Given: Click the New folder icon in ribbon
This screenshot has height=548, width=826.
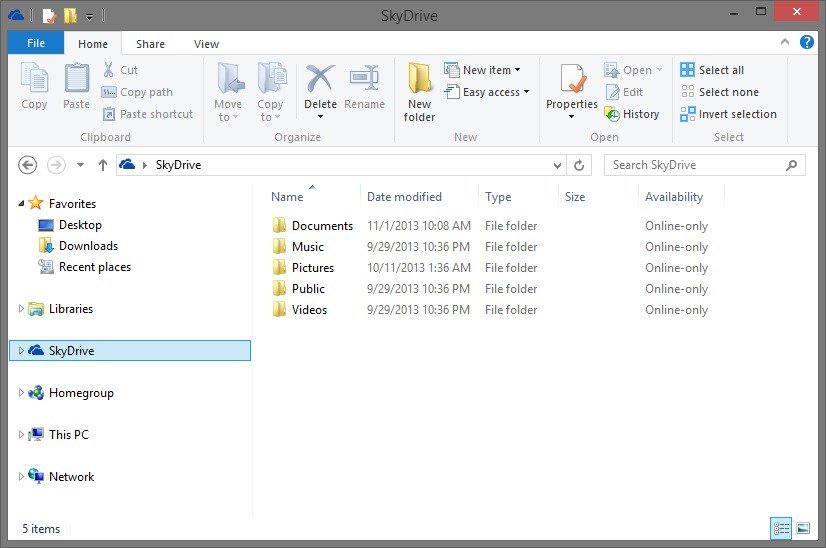Looking at the screenshot, I should 419,80.
